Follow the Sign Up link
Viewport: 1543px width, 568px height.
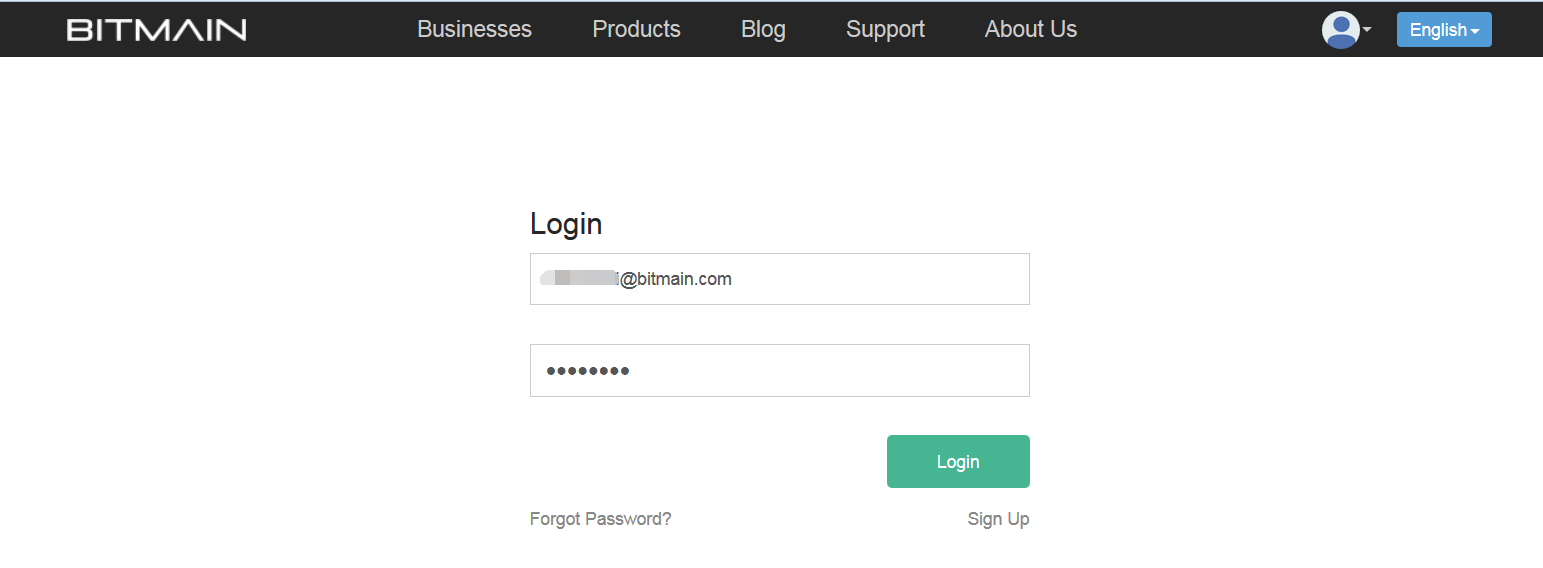point(998,519)
